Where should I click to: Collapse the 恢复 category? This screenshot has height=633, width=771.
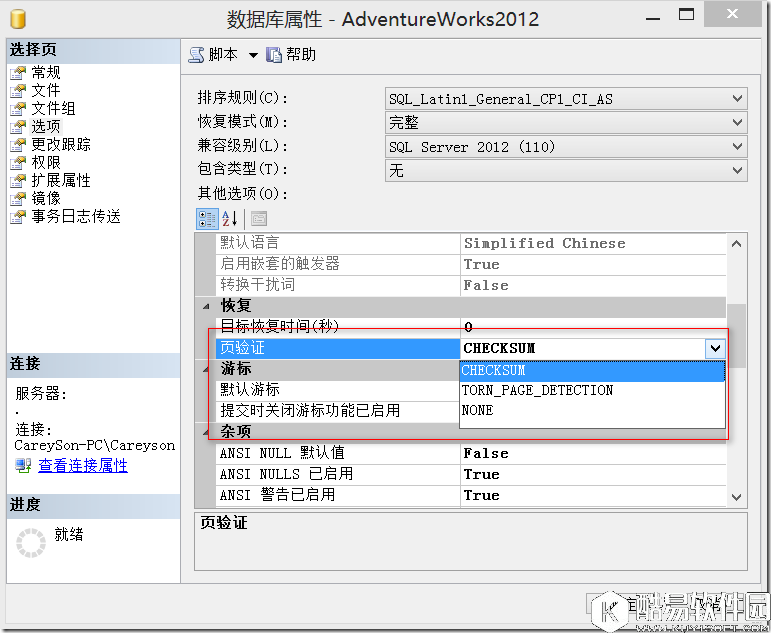click(x=206, y=306)
